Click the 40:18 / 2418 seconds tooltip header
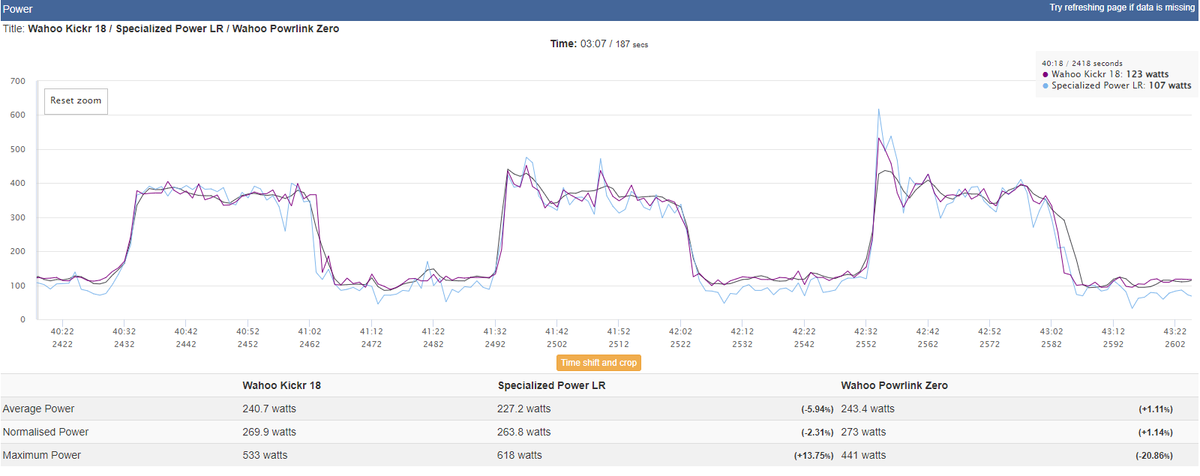 pyautogui.click(x=1081, y=62)
